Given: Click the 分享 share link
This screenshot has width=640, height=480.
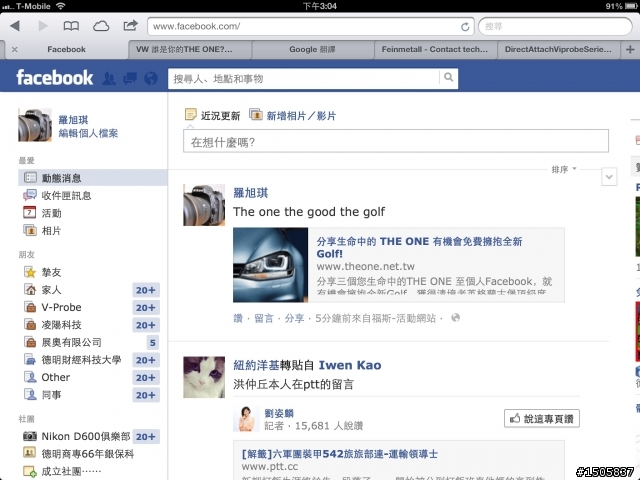Looking at the screenshot, I should 294,318.
